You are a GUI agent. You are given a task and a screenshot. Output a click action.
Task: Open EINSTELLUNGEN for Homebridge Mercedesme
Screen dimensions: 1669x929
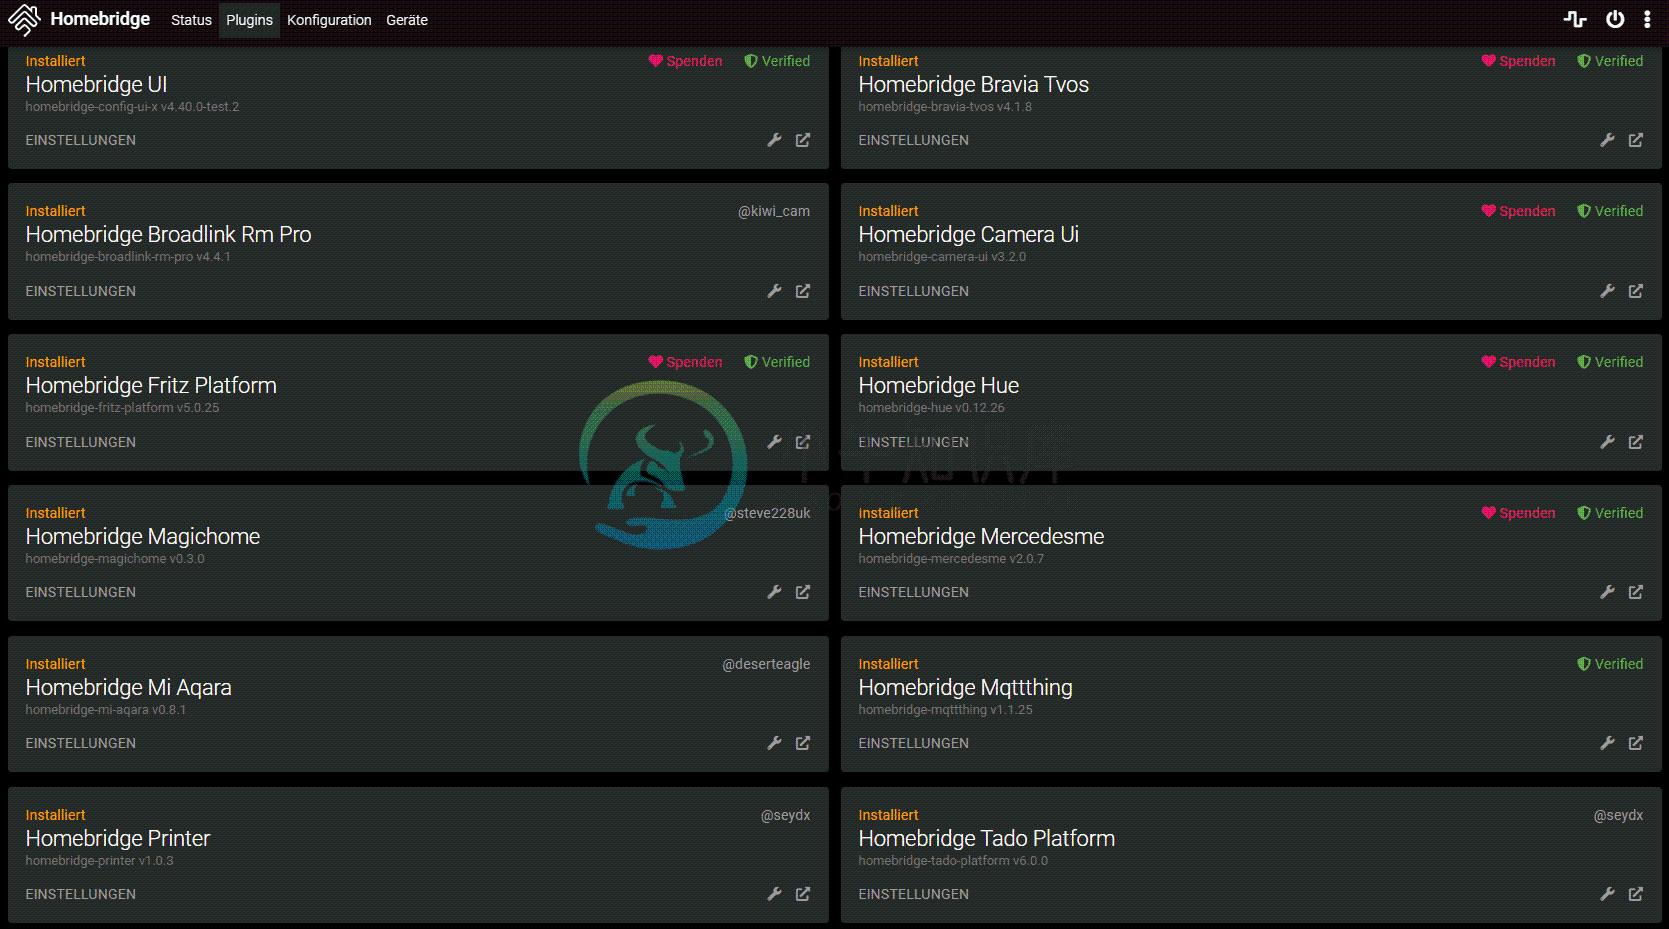(x=914, y=592)
